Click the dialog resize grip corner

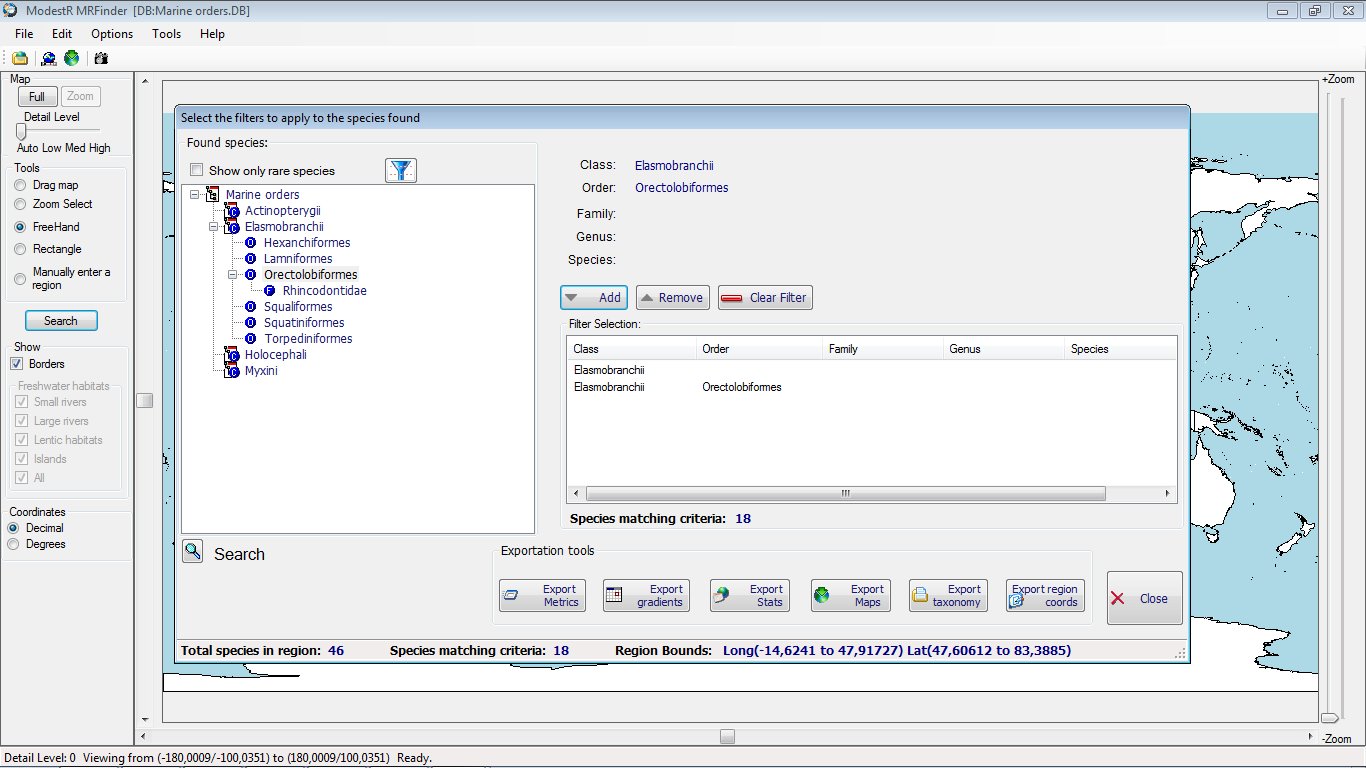pyautogui.click(x=1182, y=653)
